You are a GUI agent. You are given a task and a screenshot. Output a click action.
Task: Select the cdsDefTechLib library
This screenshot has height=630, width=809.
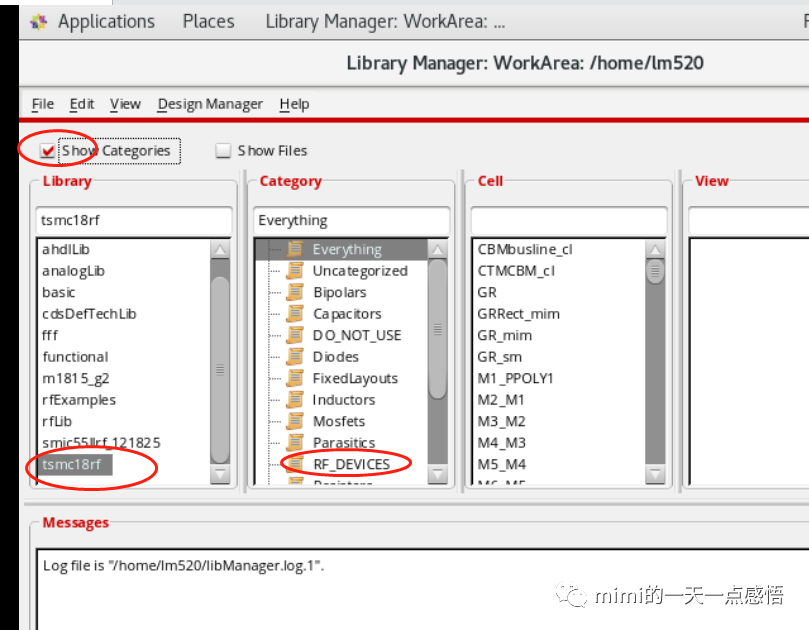89,314
